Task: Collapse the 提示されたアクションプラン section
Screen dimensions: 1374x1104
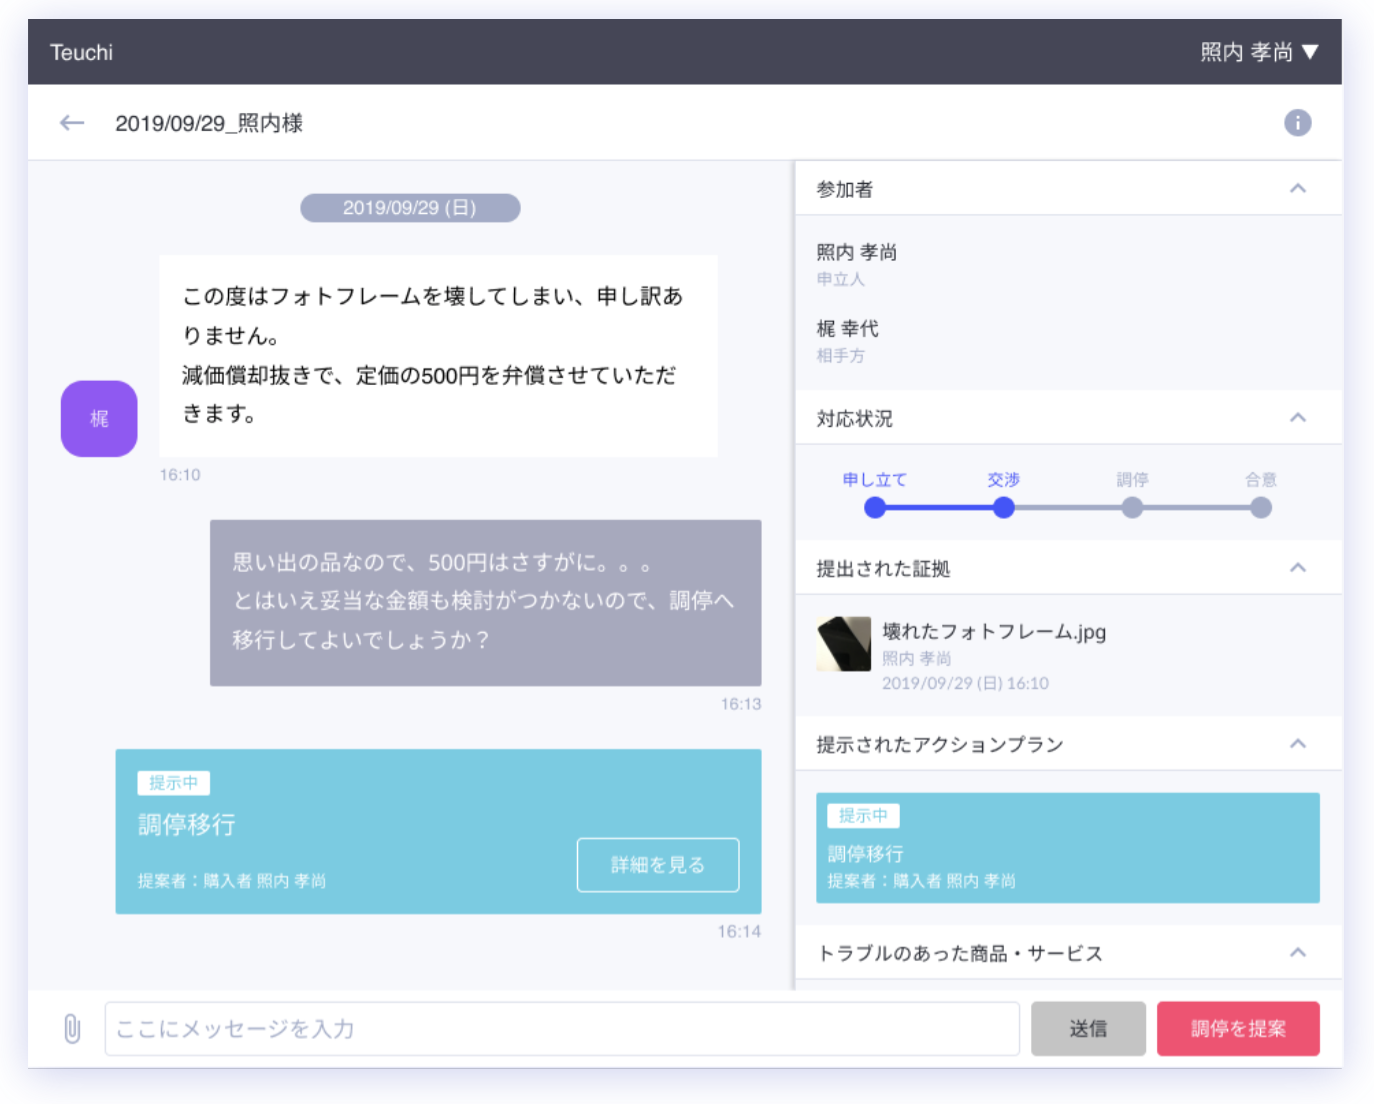Action: (x=1297, y=744)
